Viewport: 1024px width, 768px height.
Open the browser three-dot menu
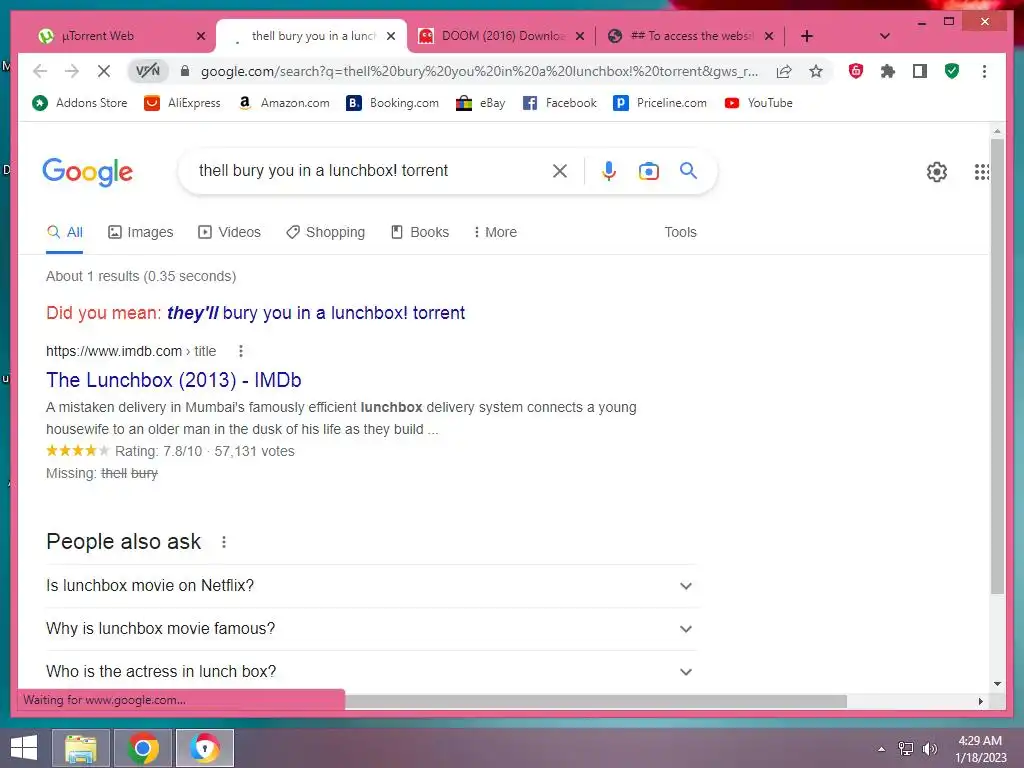click(984, 71)
